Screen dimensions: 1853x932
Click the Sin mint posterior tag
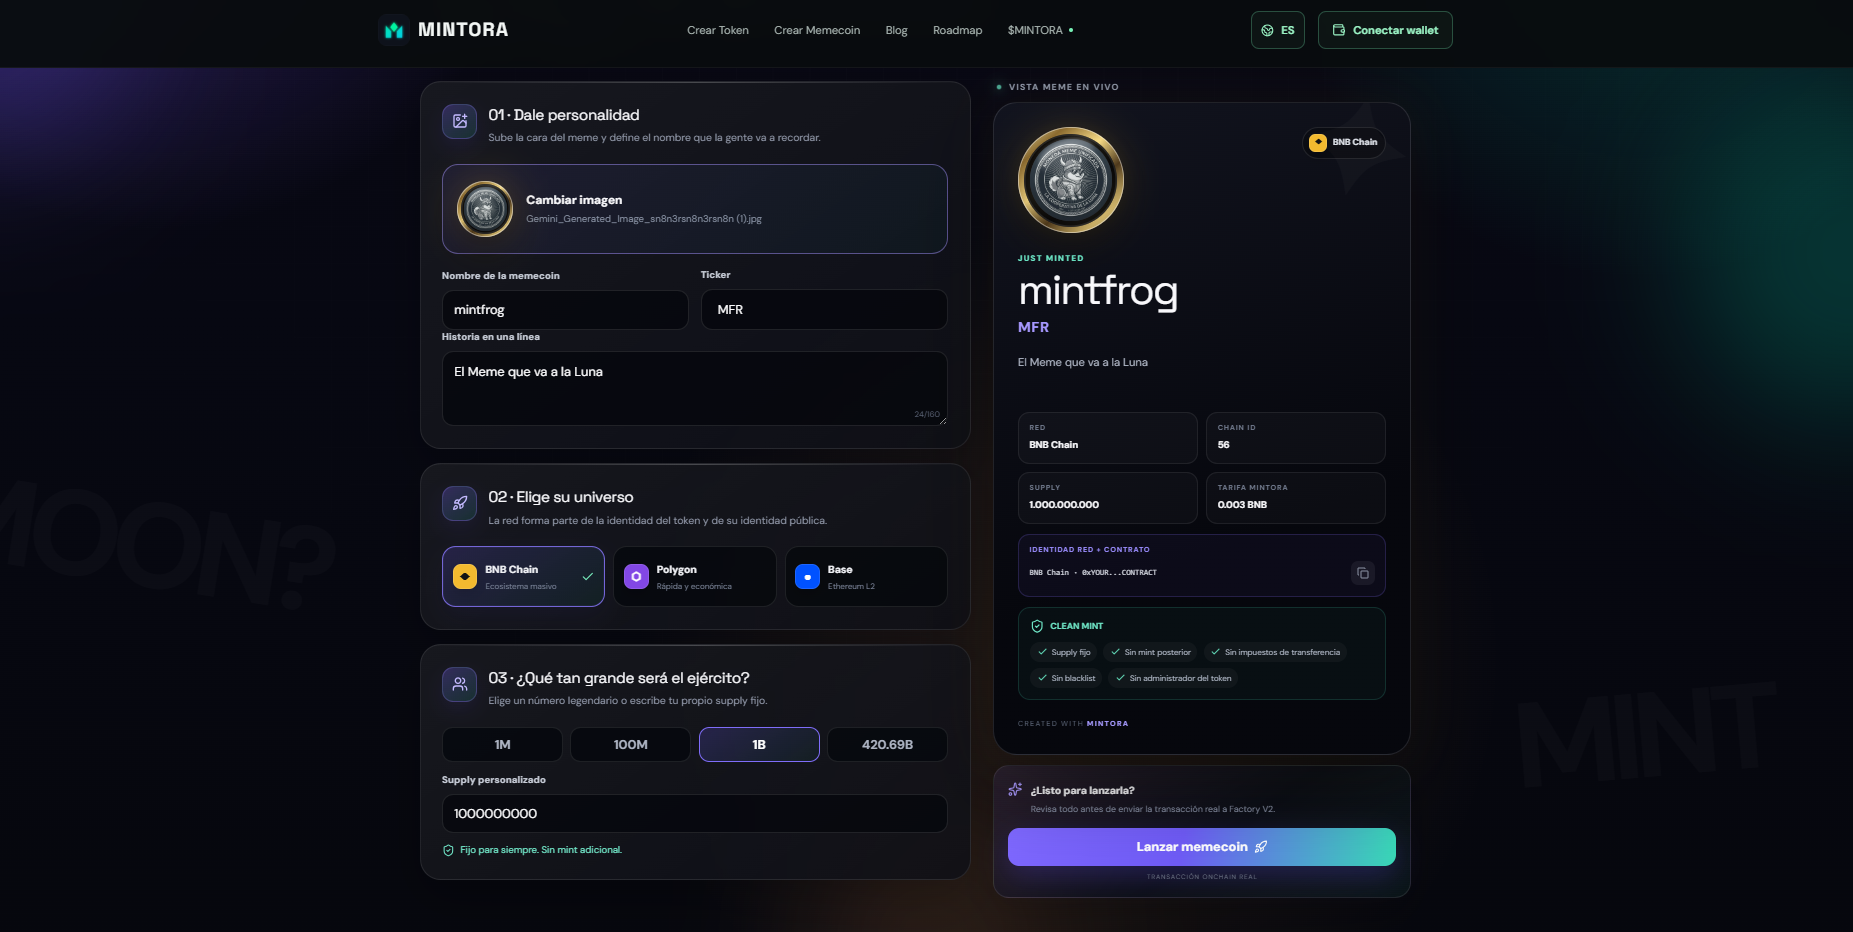[x=1151, y=652]
